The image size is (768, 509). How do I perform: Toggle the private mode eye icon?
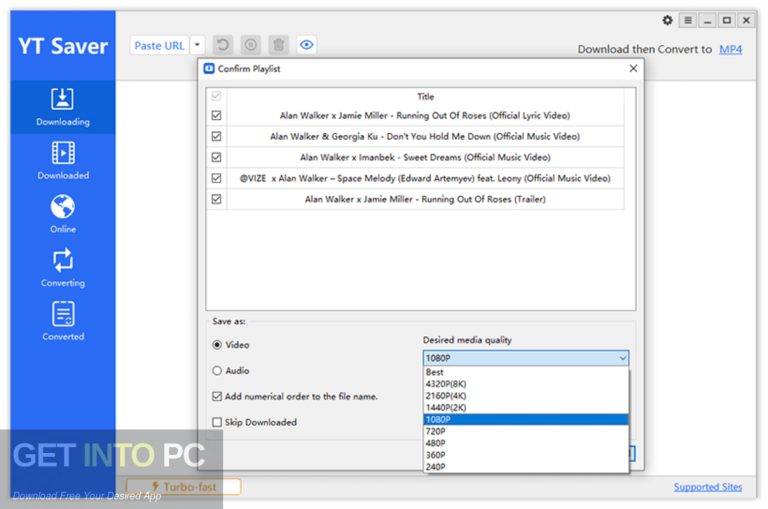tap(307, 45)
